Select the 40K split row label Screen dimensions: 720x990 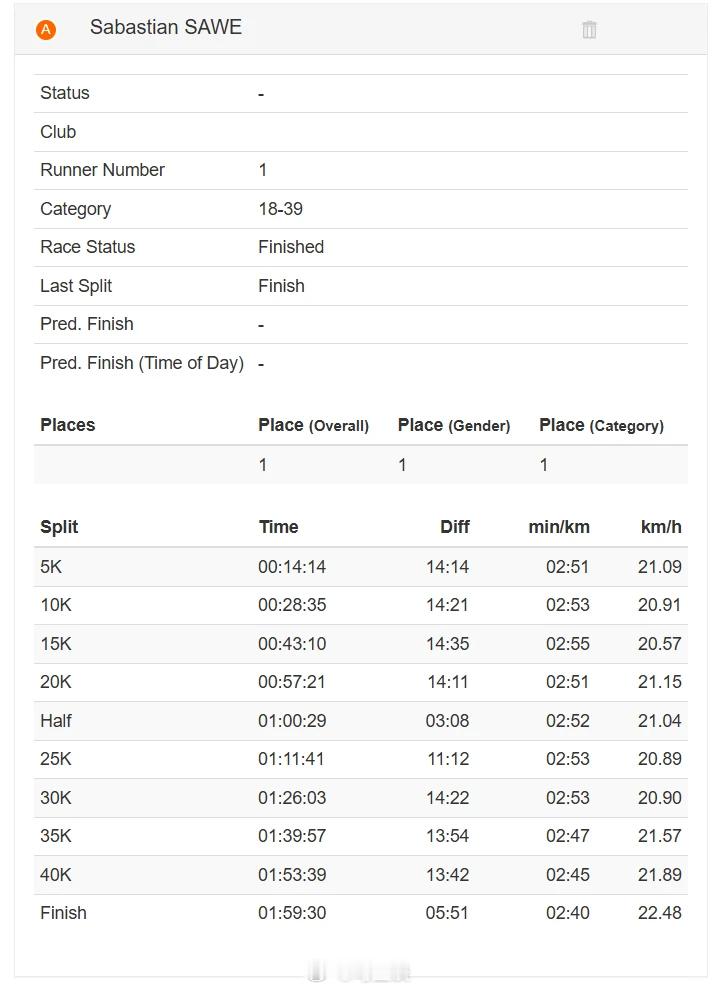(x=56, y=875)
